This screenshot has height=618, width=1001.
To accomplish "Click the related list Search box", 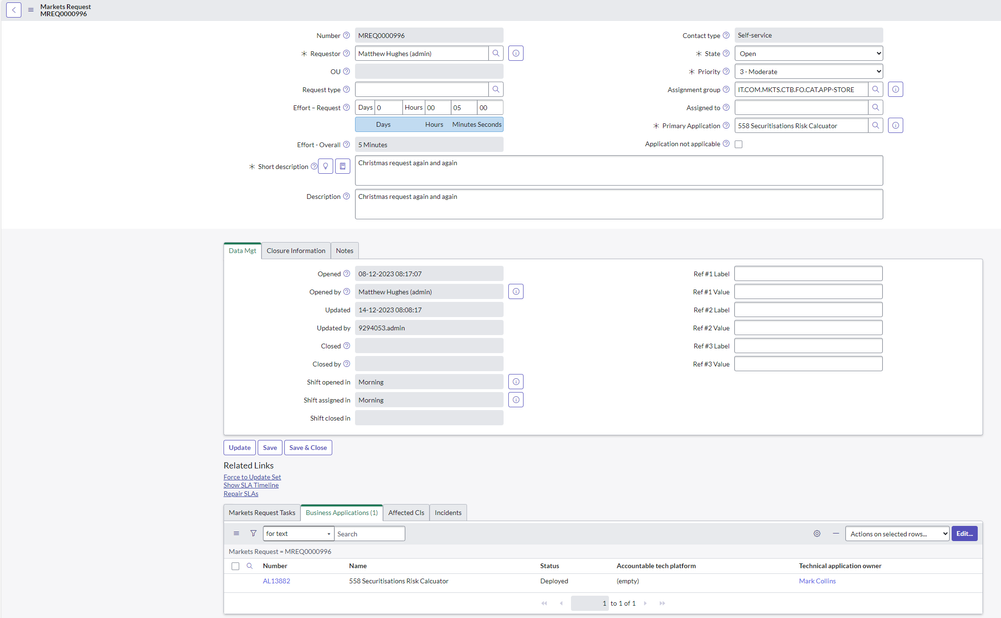I will pos(370,534).
